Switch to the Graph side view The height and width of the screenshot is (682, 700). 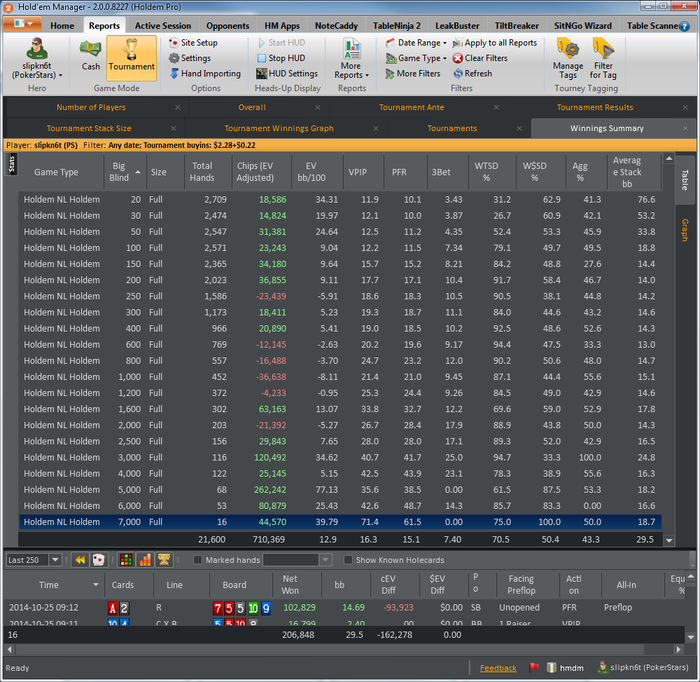[x=684, y=230]
